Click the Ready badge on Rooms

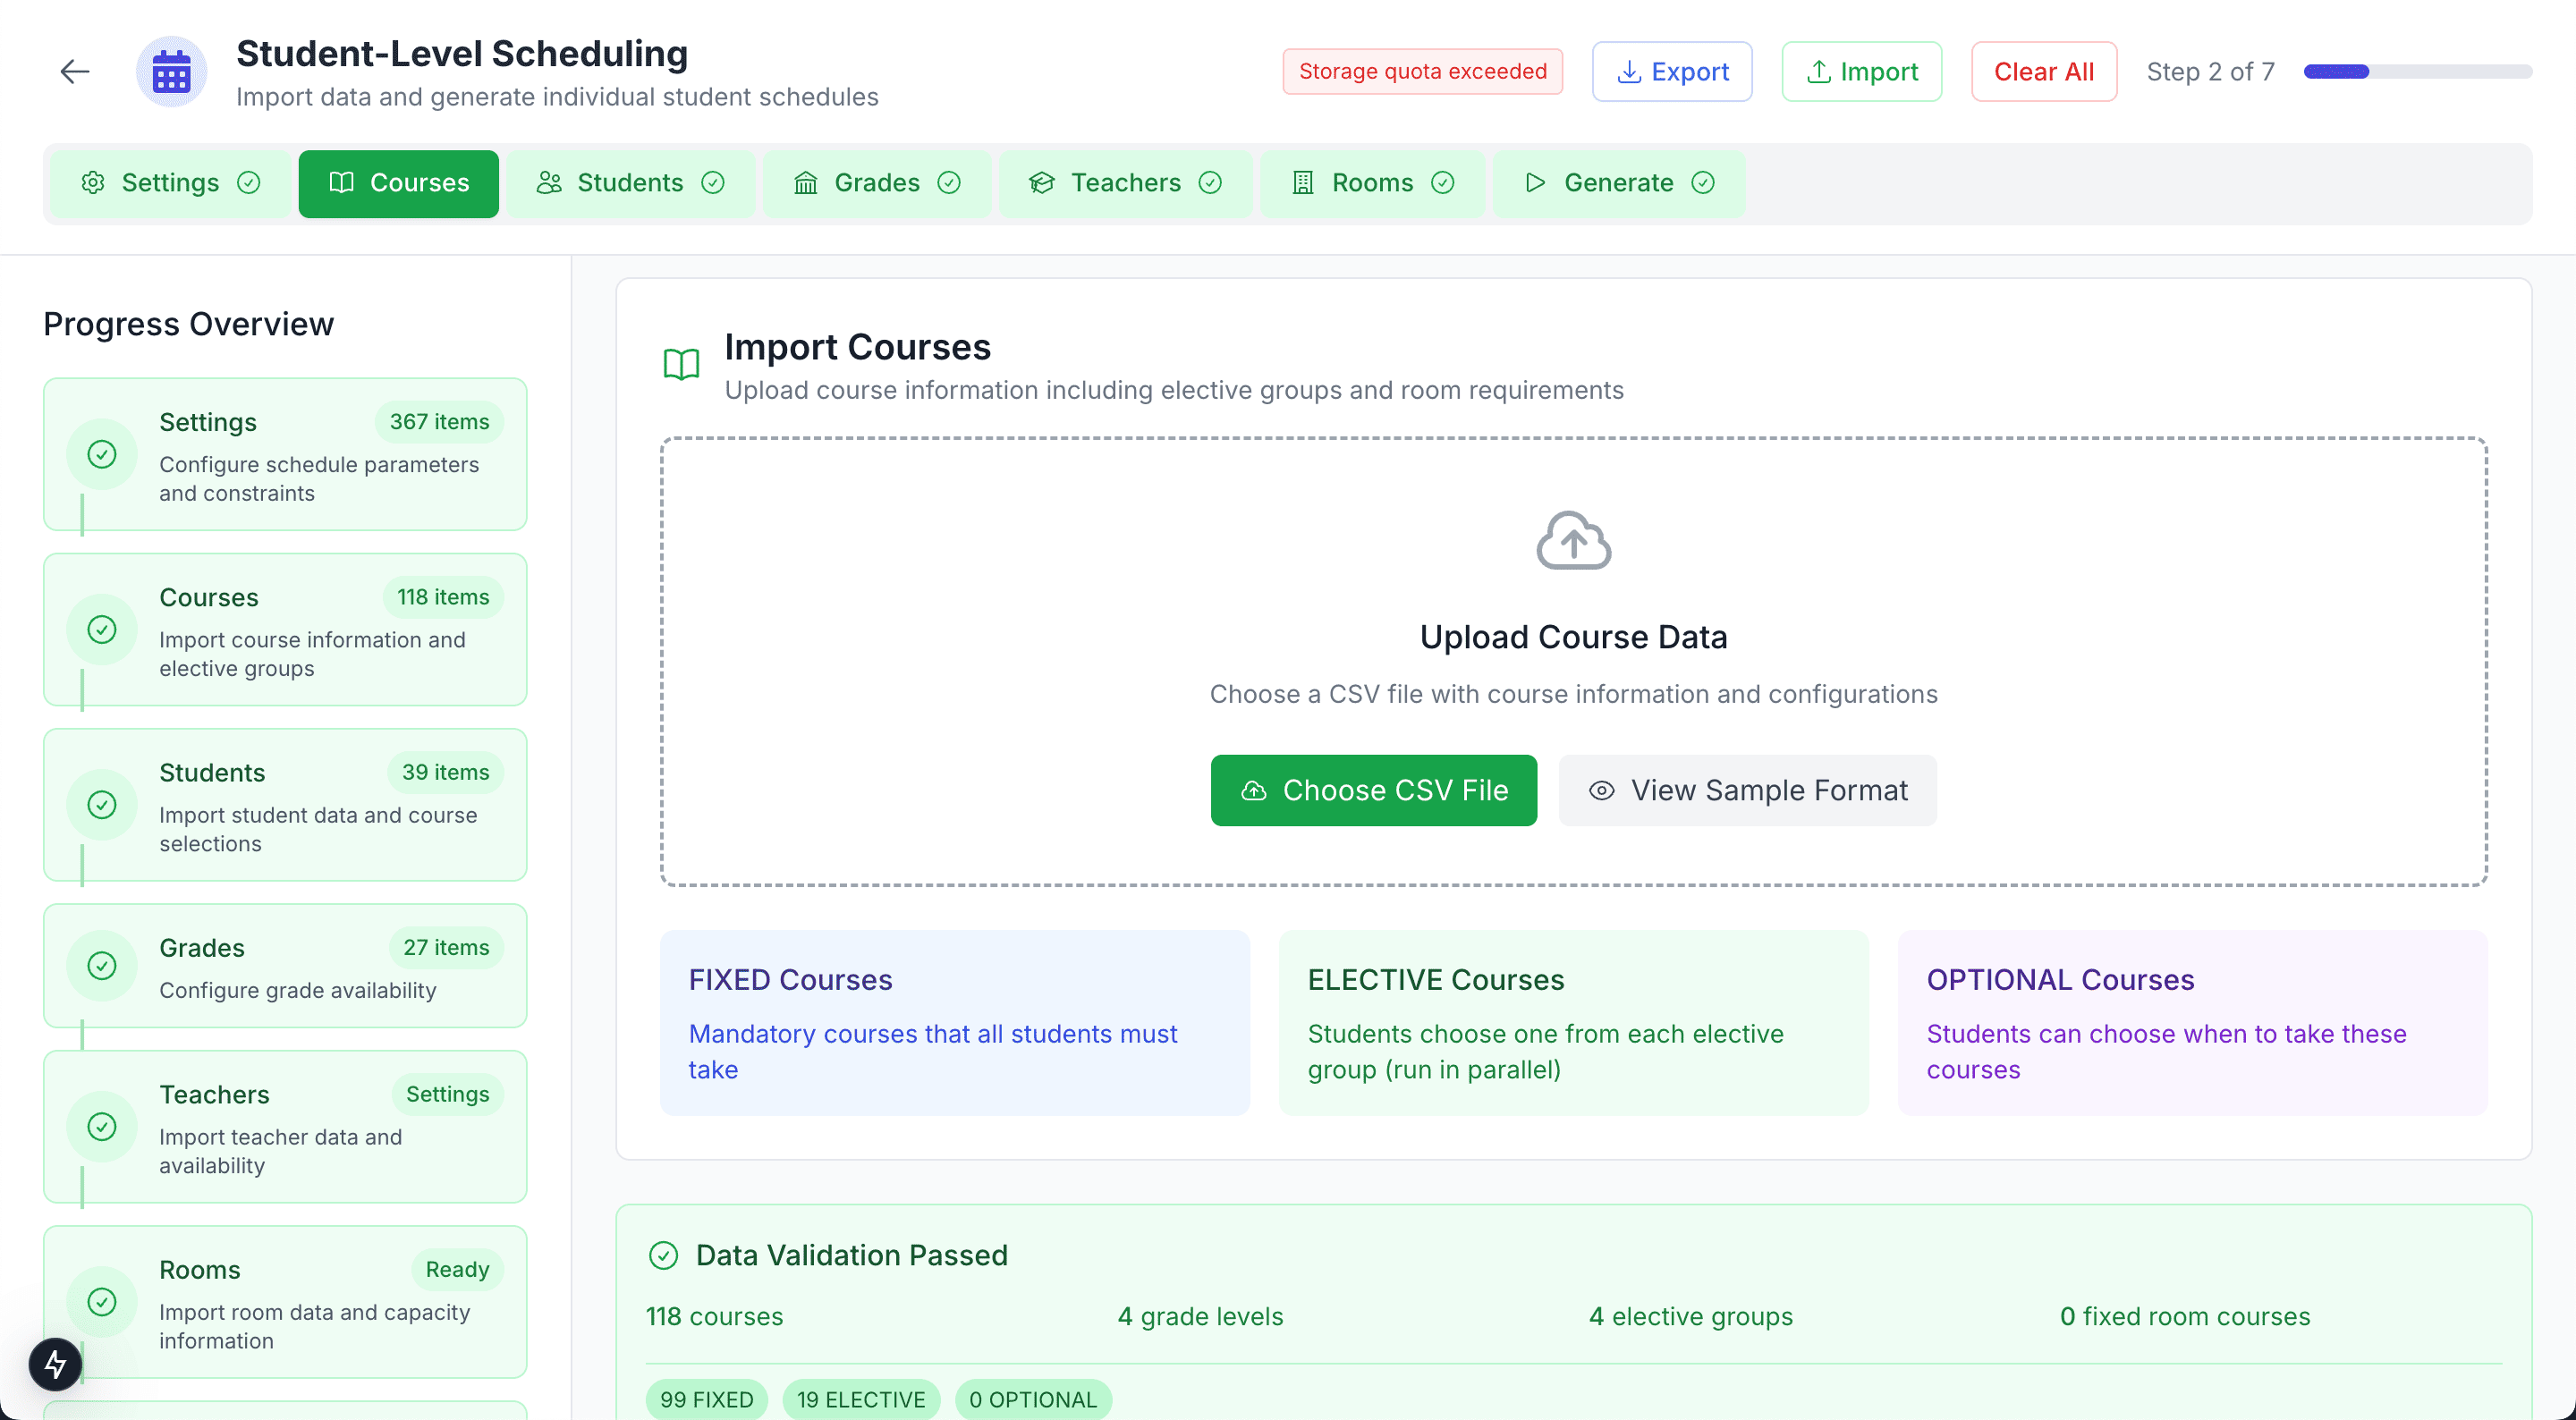(x=458, y=1269)
